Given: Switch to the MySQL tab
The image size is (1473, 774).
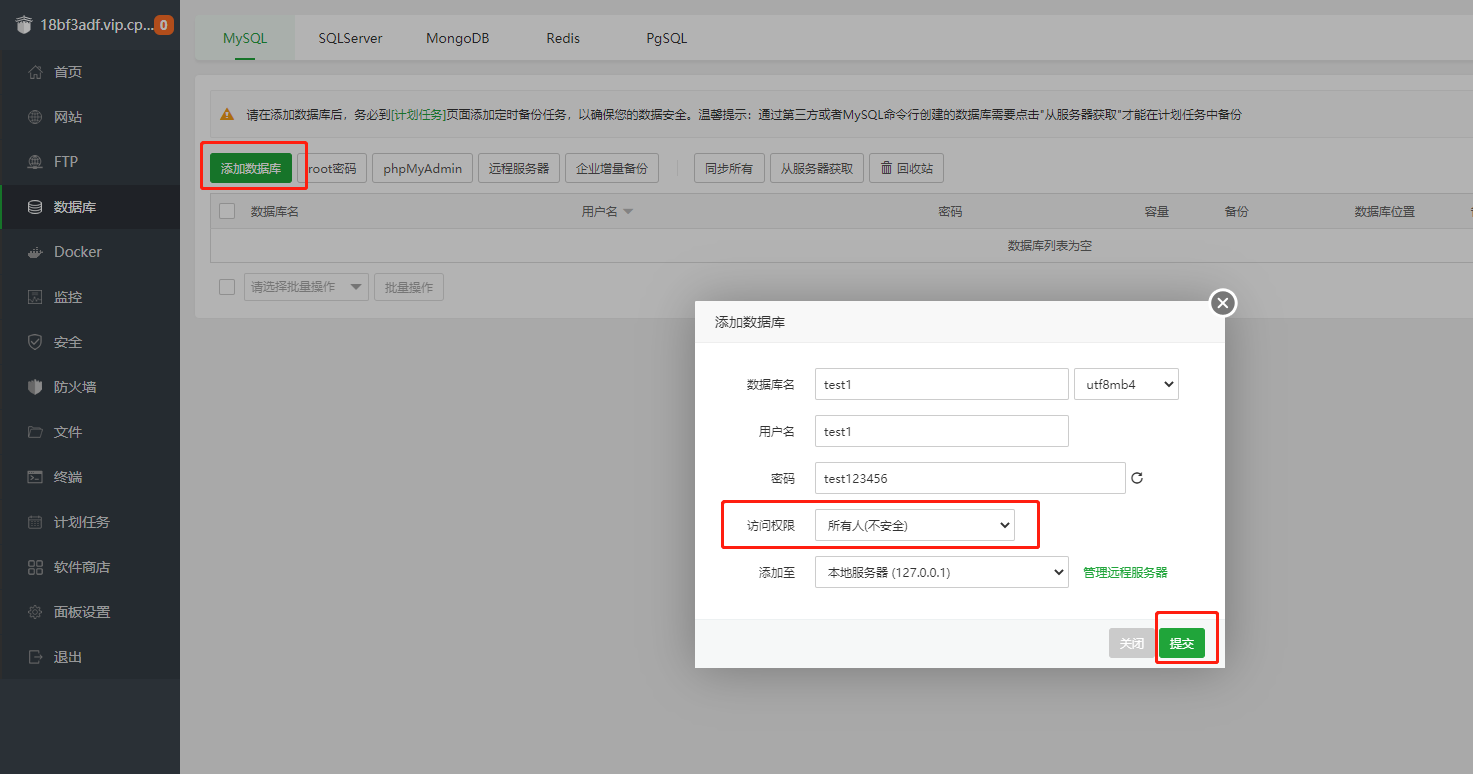Looking at the screenshot, I should (245, 38).
